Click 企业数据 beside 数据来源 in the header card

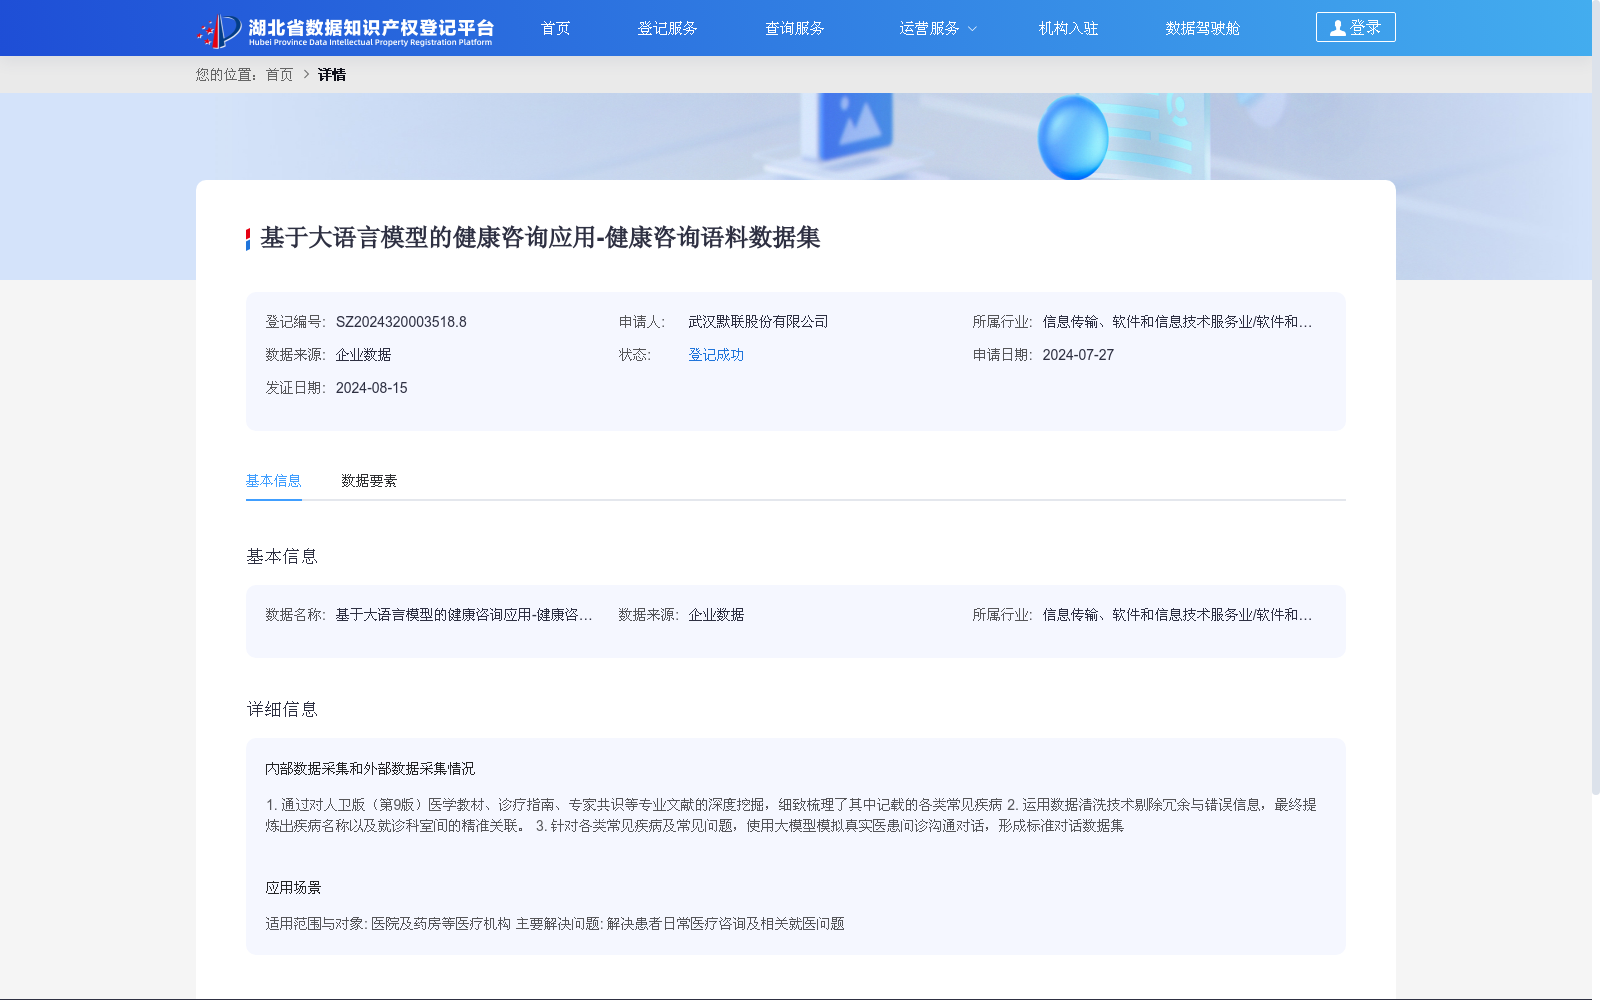click(363, 355)
